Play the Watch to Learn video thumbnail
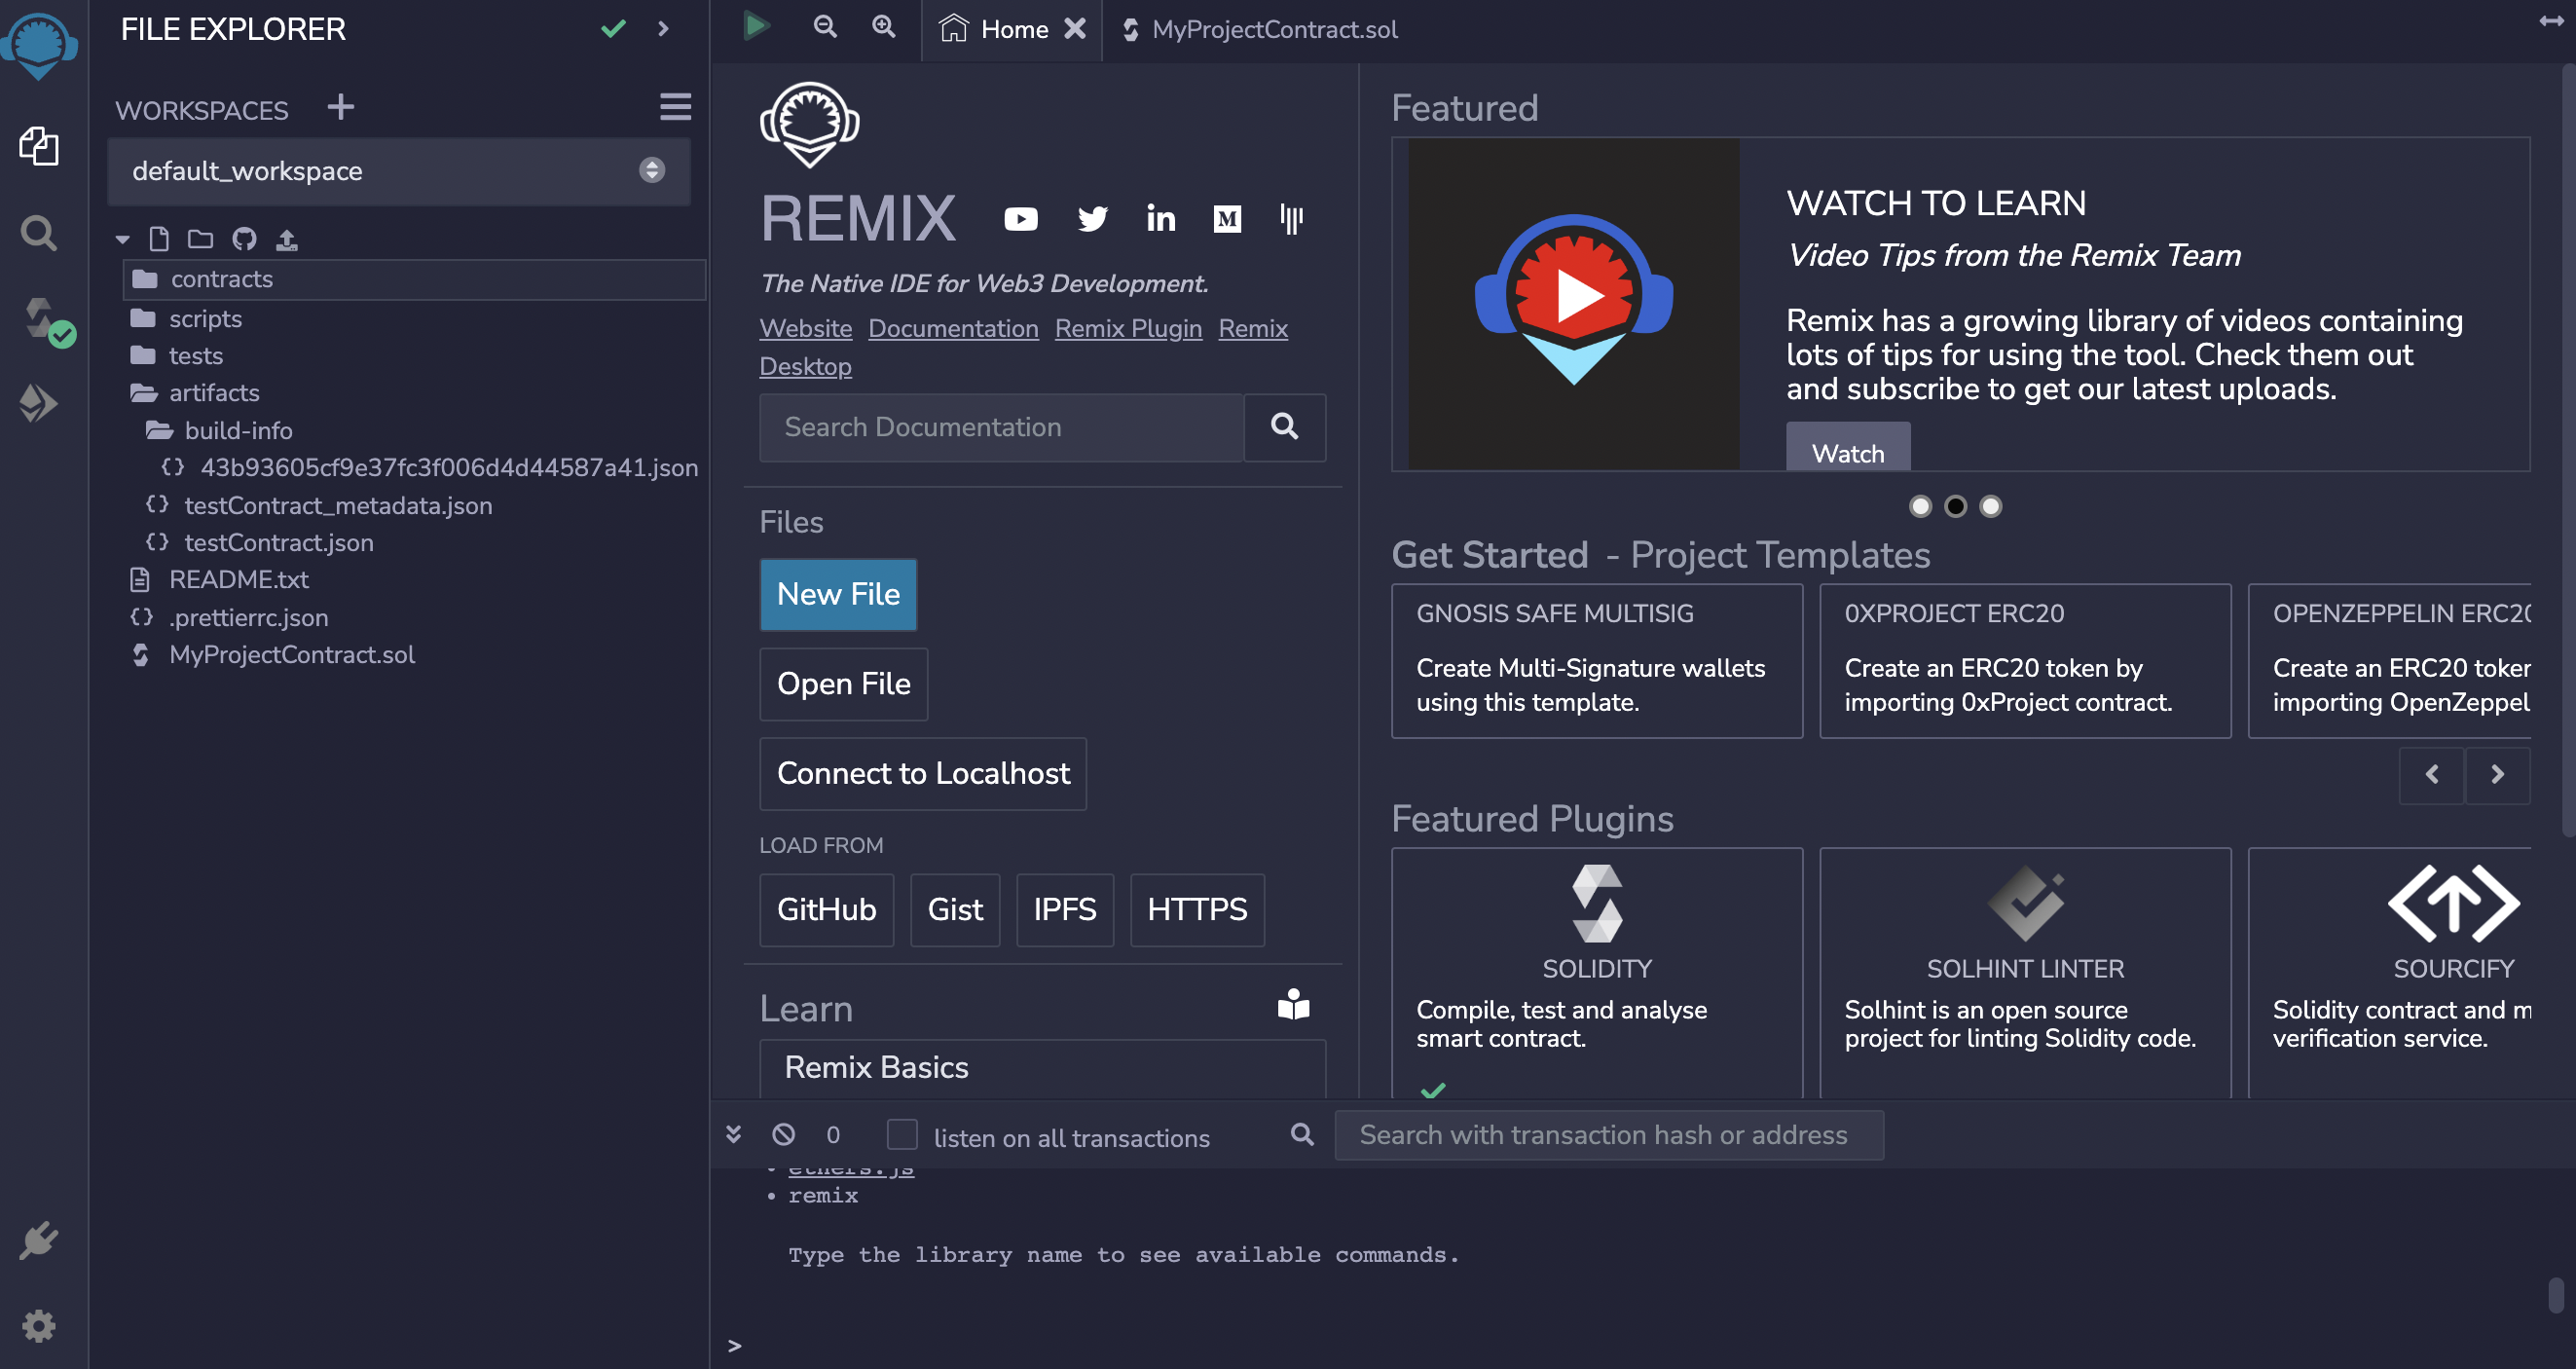2576x1369 pixels. pyautogui.click(x=1574, y=304)
